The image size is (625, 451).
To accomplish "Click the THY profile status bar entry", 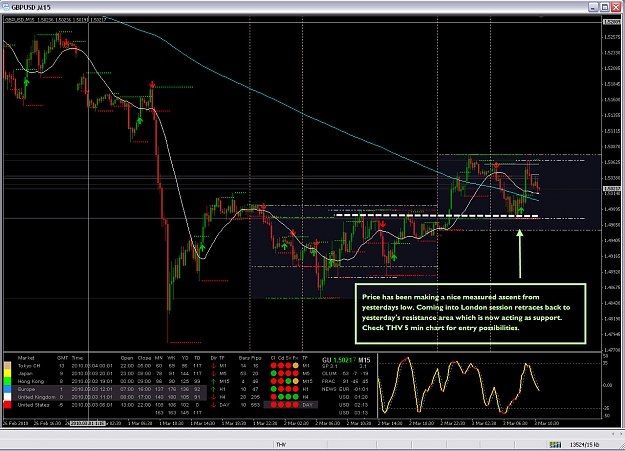I will 281,445.
